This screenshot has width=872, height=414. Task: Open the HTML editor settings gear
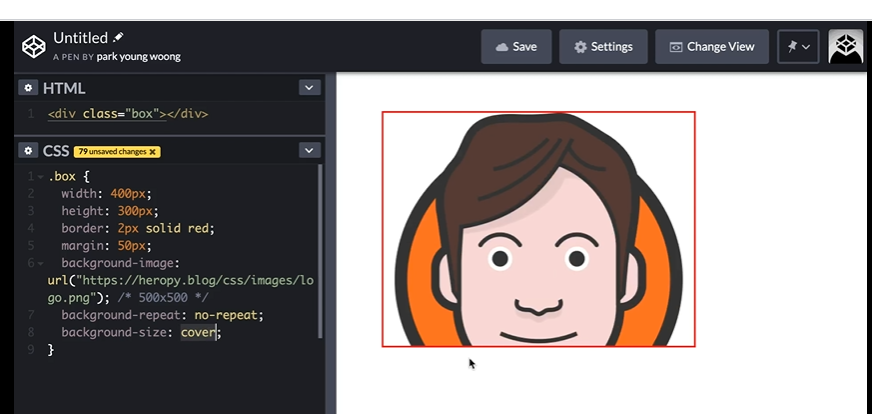28,88
